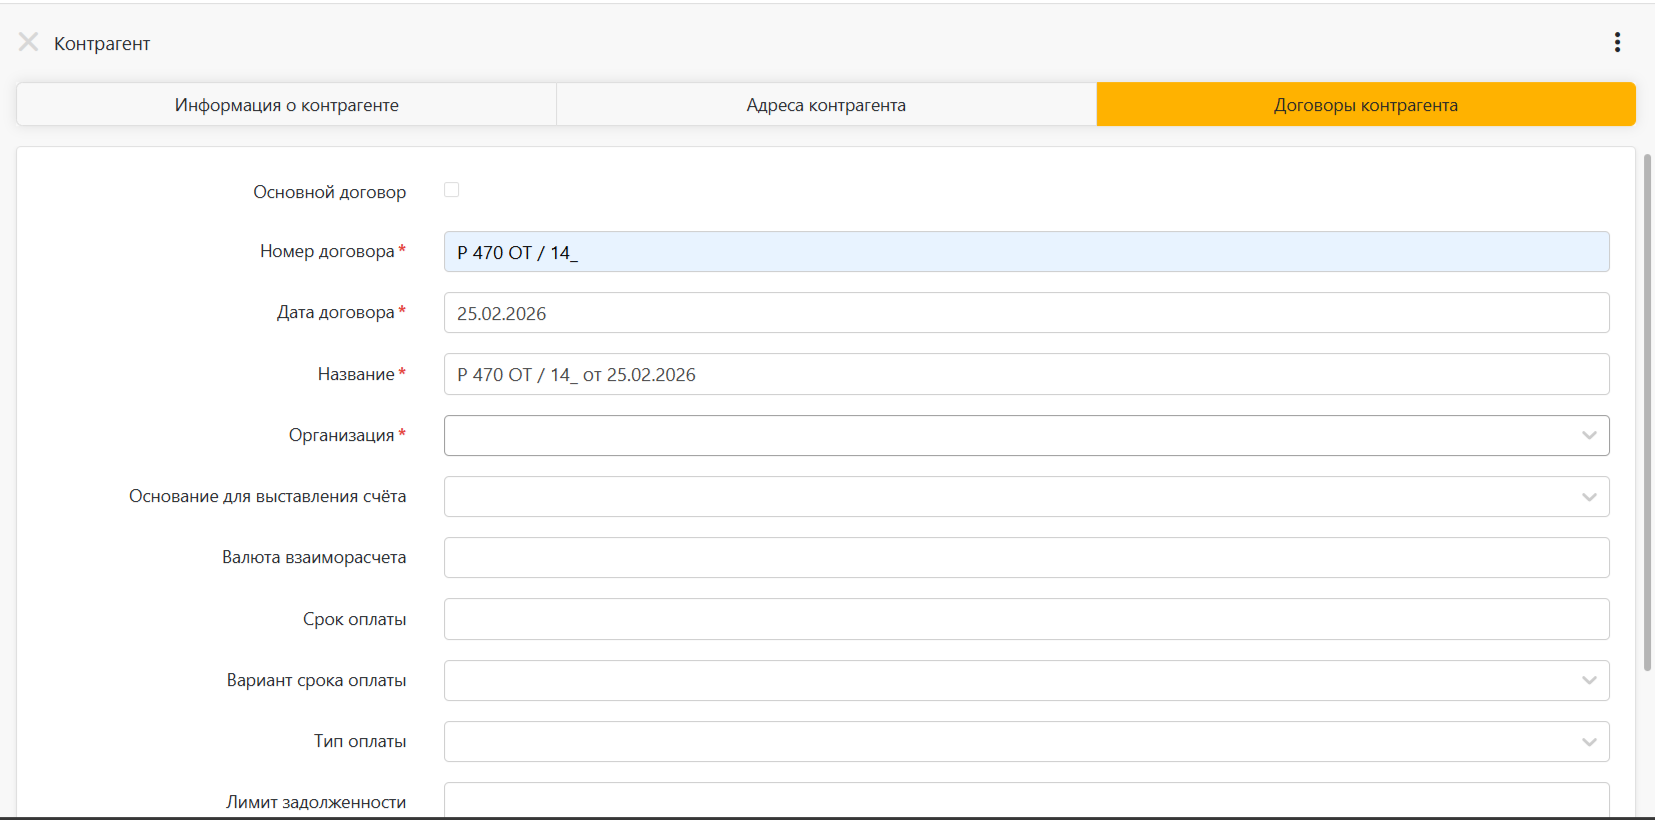The image size is (1655, 820).
Task: Switch to Информация о контрагенте tab
Action: click(286, 105)
